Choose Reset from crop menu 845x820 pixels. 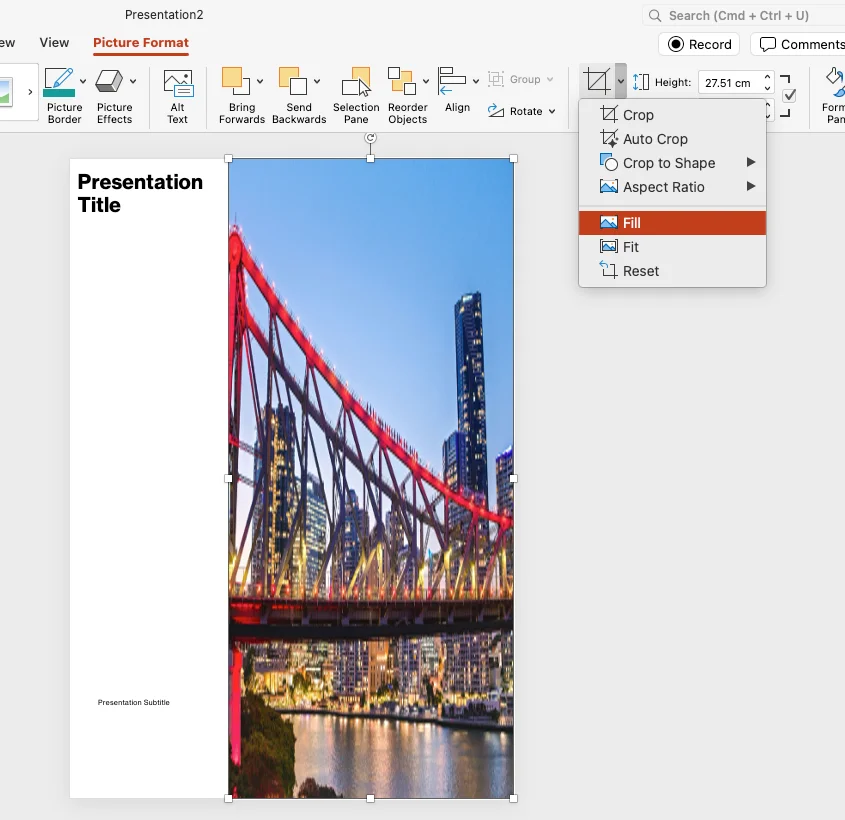click(672, 271)
